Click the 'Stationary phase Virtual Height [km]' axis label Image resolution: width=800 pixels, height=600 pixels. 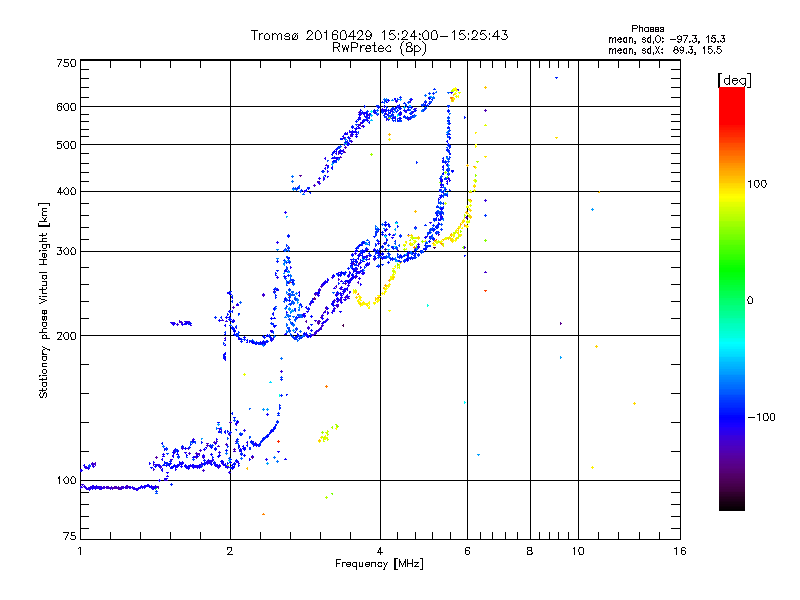(x=44, y=300)
